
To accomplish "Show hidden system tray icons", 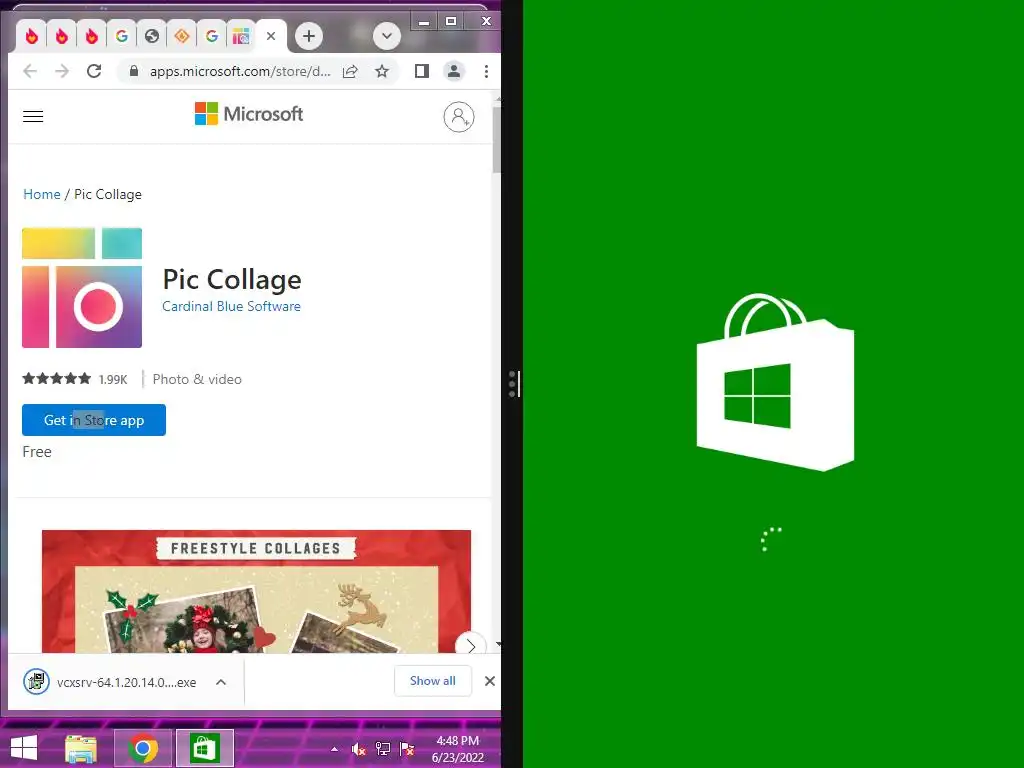I will (x=334, y=749).
